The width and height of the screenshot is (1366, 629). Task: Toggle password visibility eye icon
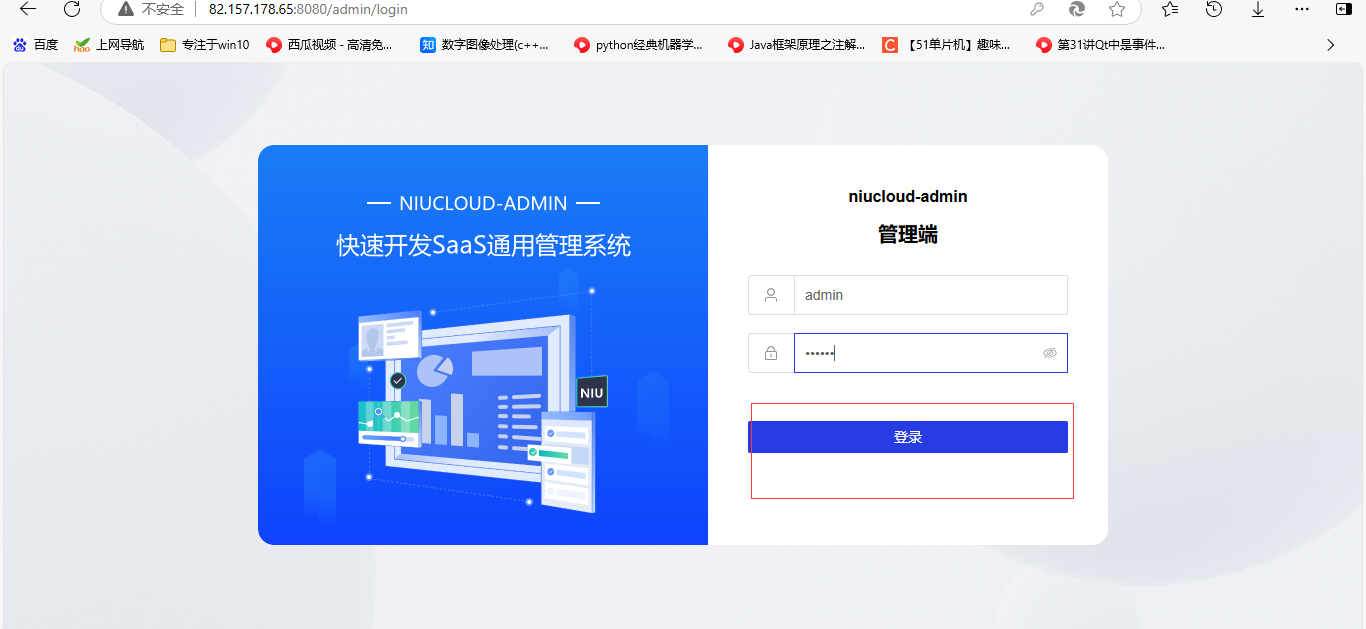[1049, 353]
